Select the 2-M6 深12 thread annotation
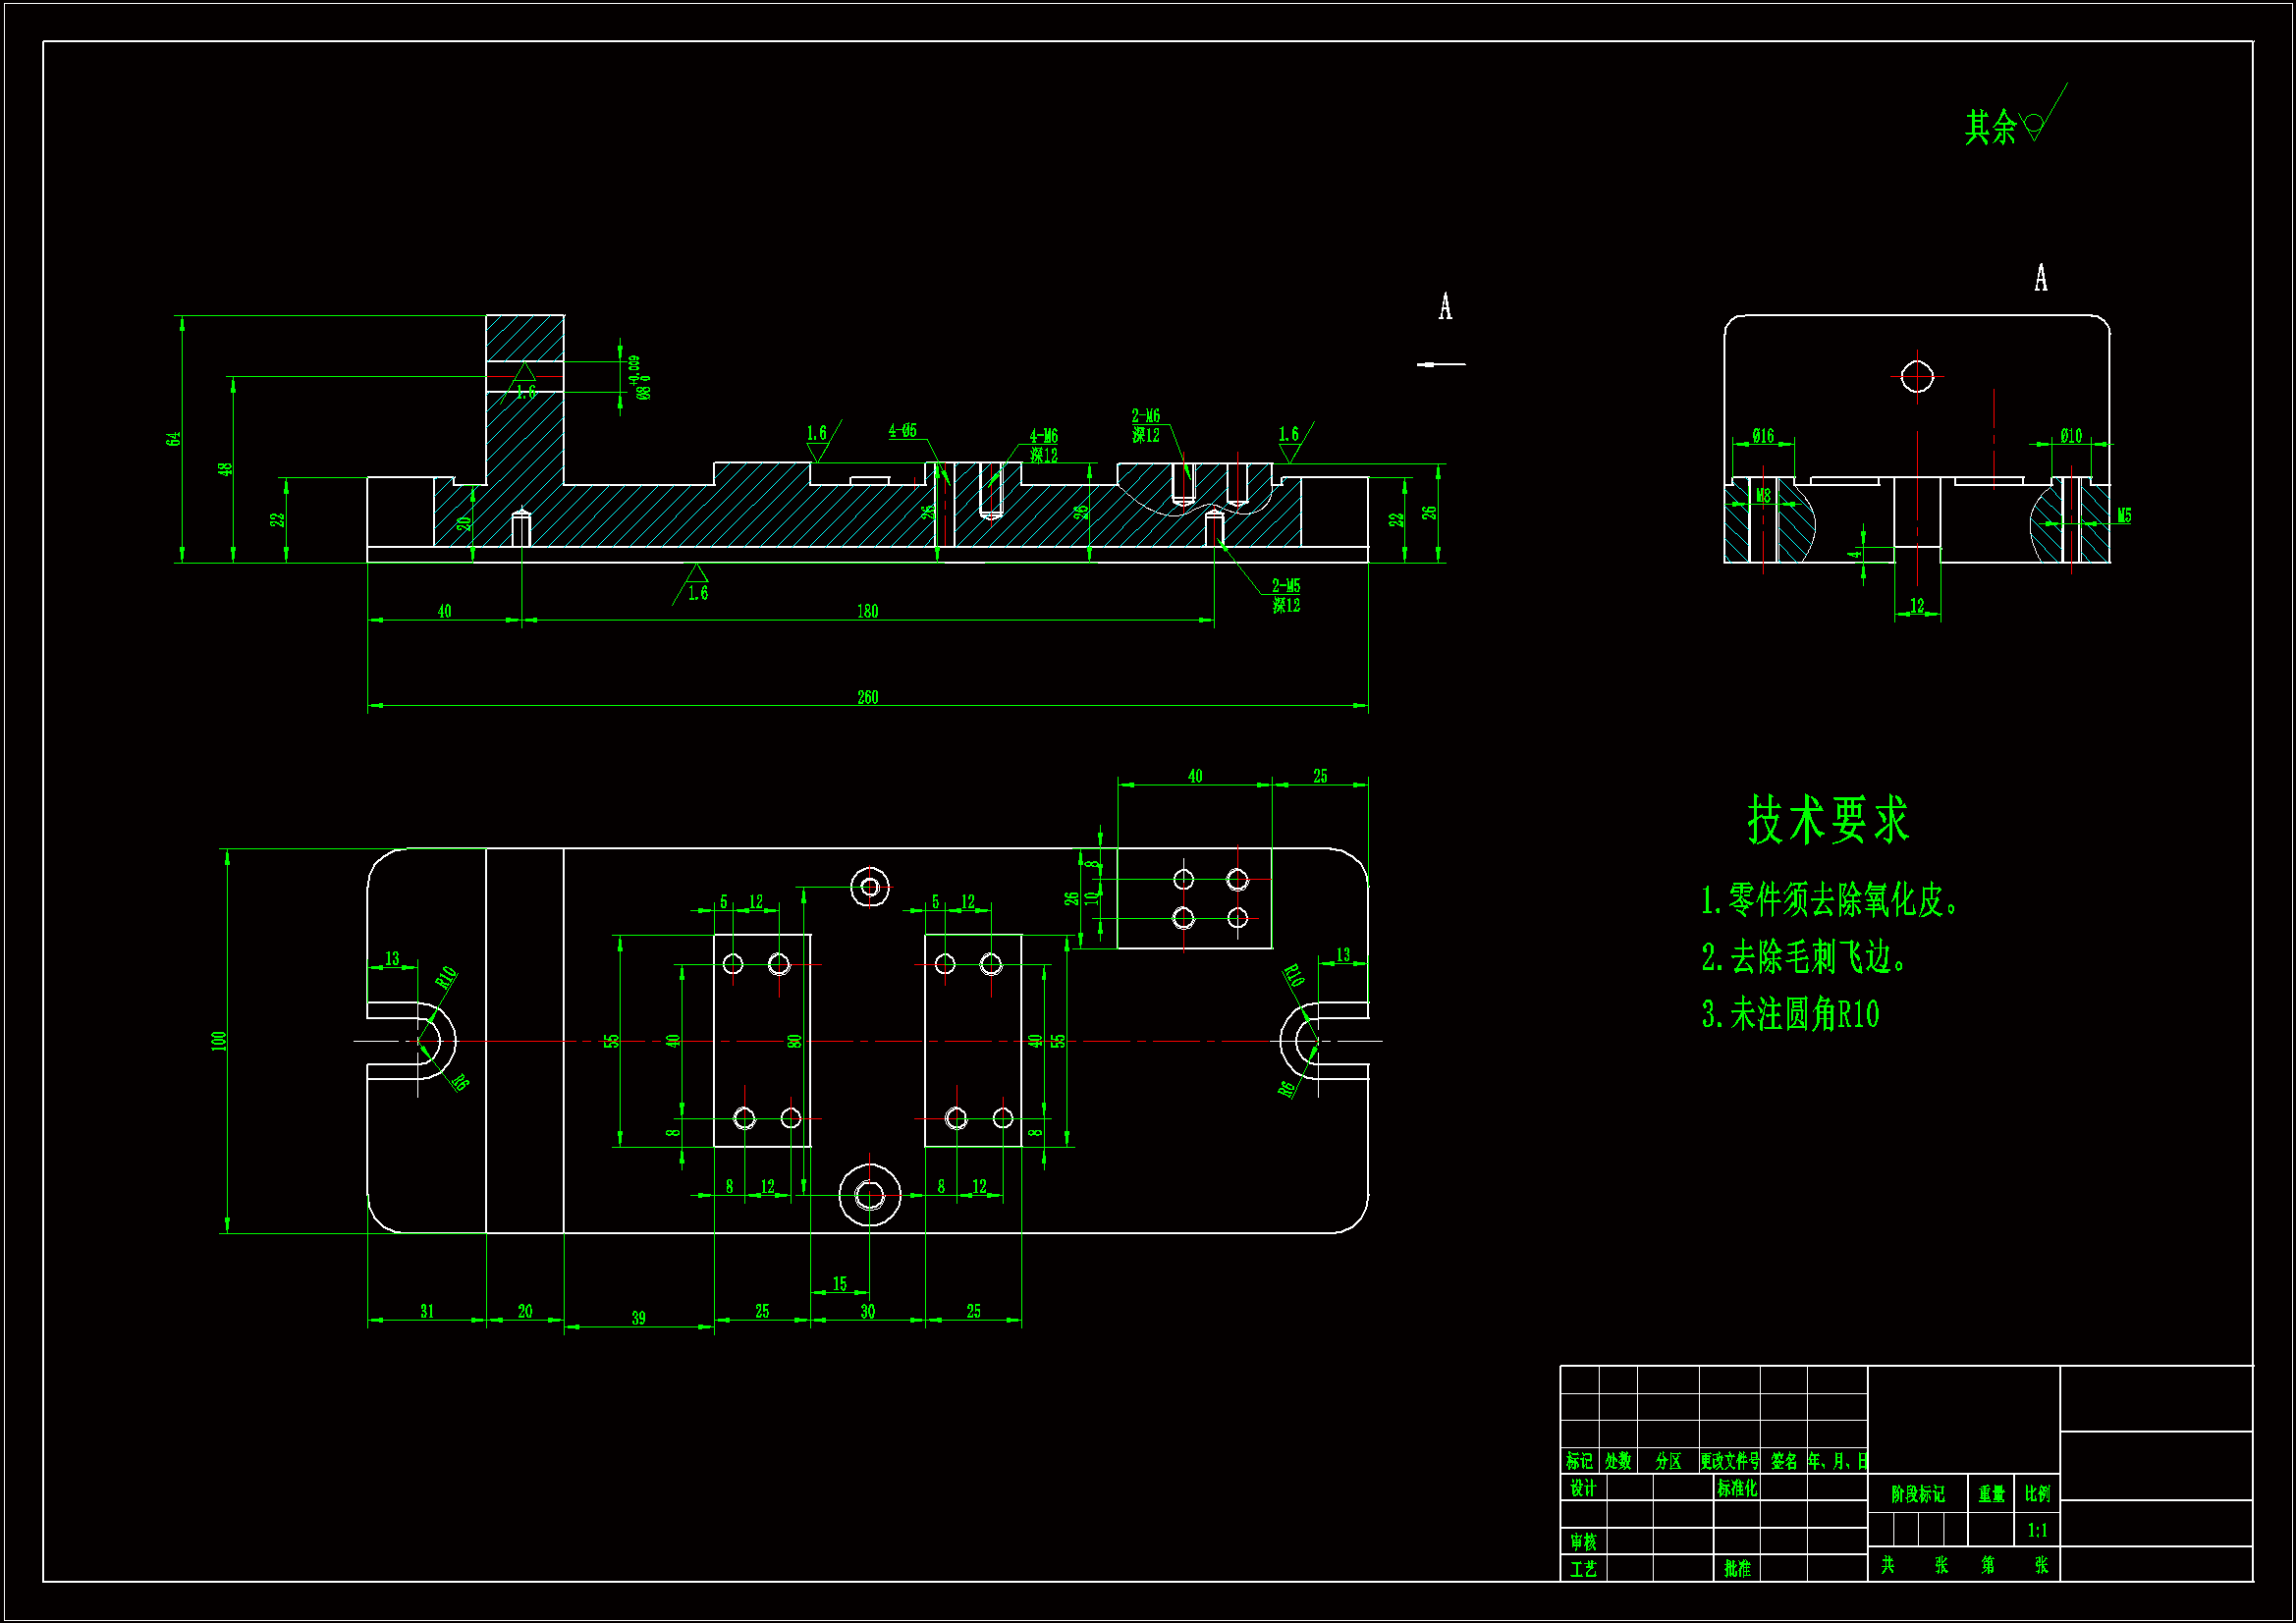 (1146, 425)
